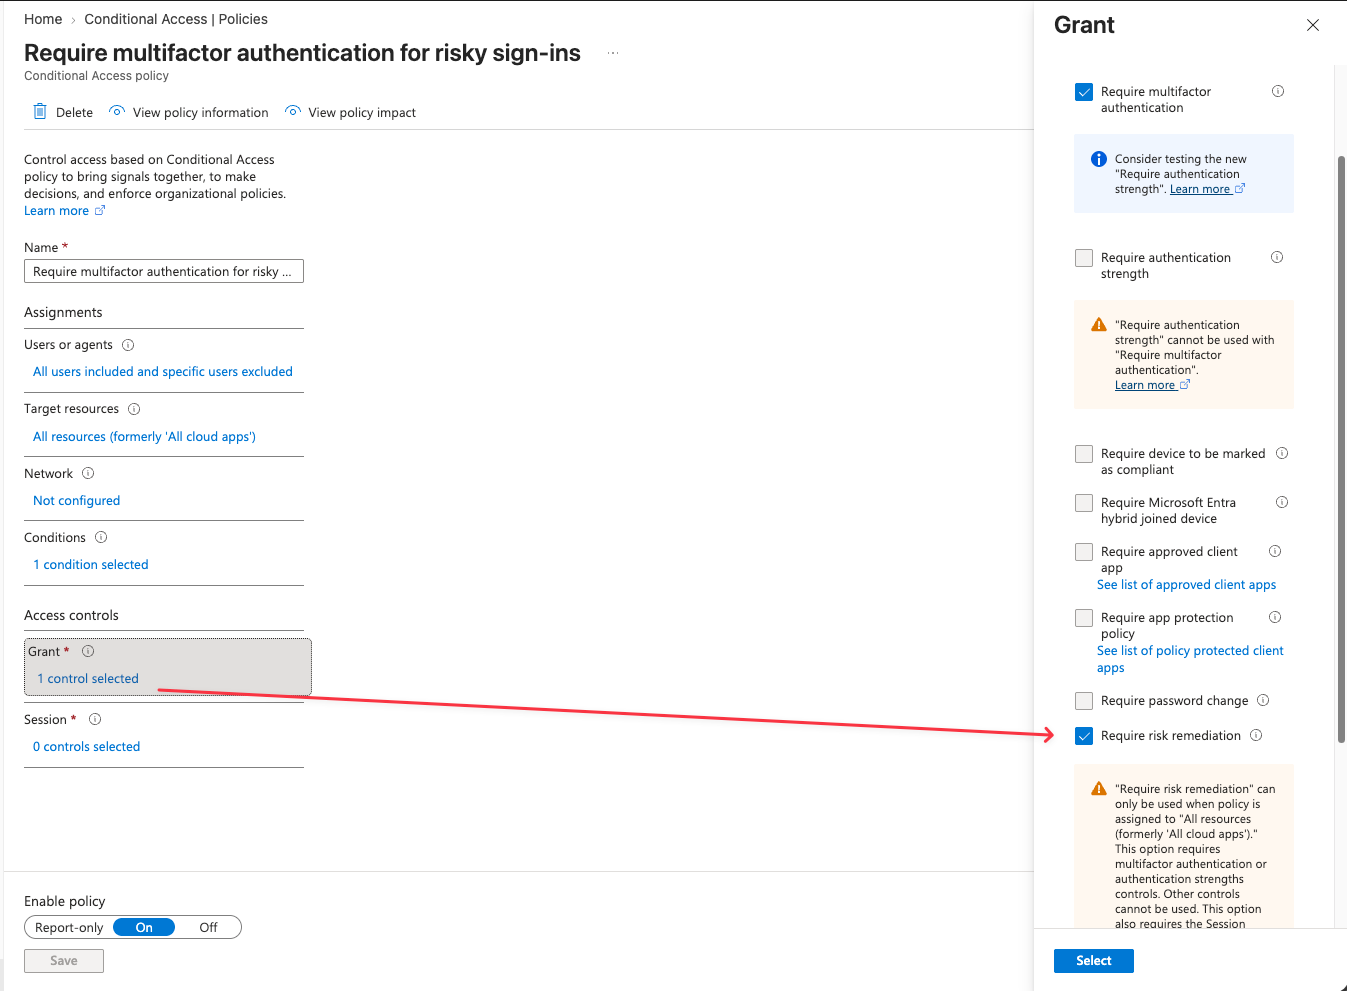
Task: Click info icon for Entra hybrid joined device
Action: [1282, 502]
